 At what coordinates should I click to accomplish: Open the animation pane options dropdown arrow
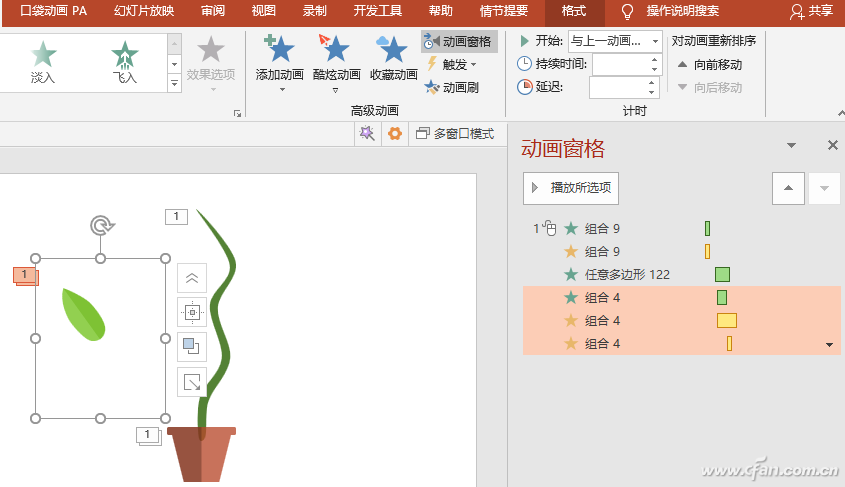pos(791,145)
